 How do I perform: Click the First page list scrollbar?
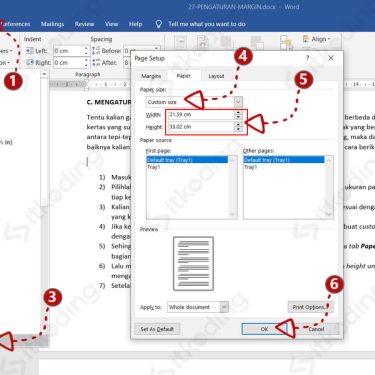pos(232,187)
